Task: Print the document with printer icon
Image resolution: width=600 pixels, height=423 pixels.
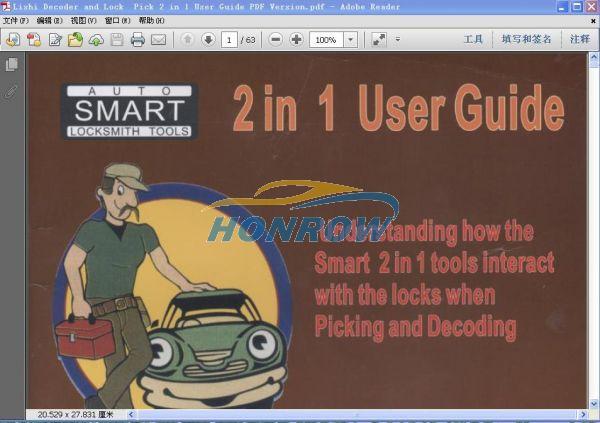Action: (x=137, y=40)
